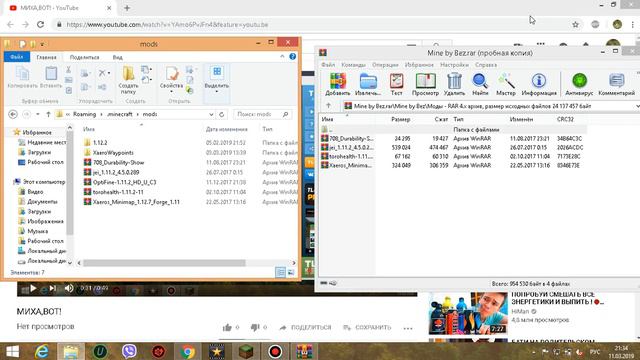Click Explorer help question mark icon

pos(293,57)
